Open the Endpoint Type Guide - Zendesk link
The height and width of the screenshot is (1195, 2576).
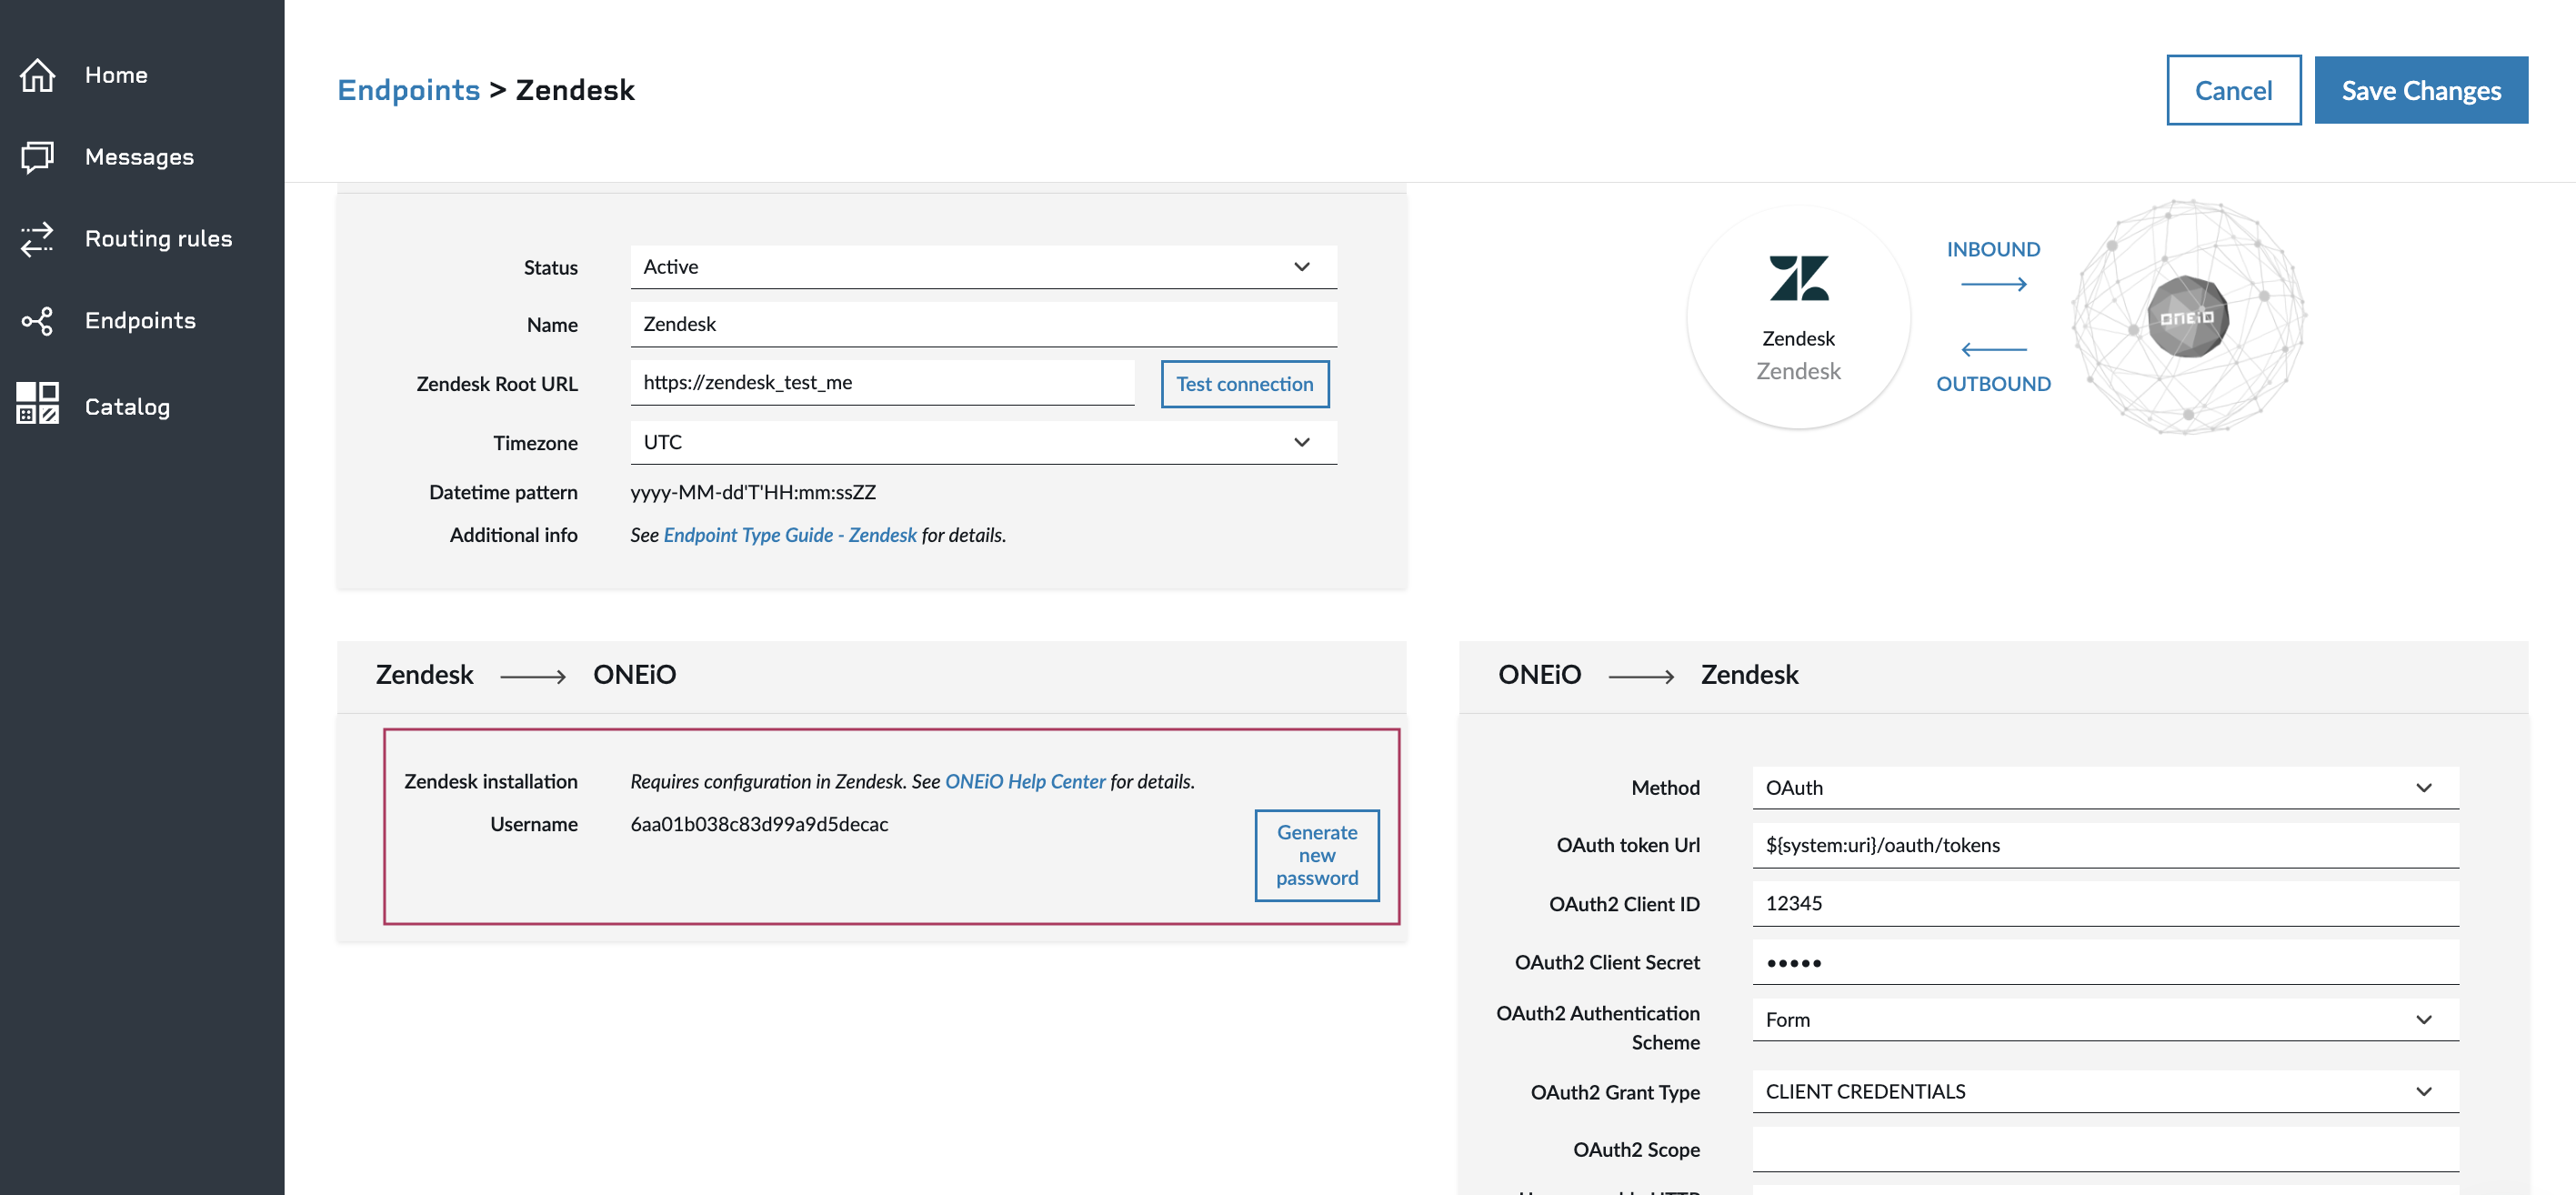[789, 535]
